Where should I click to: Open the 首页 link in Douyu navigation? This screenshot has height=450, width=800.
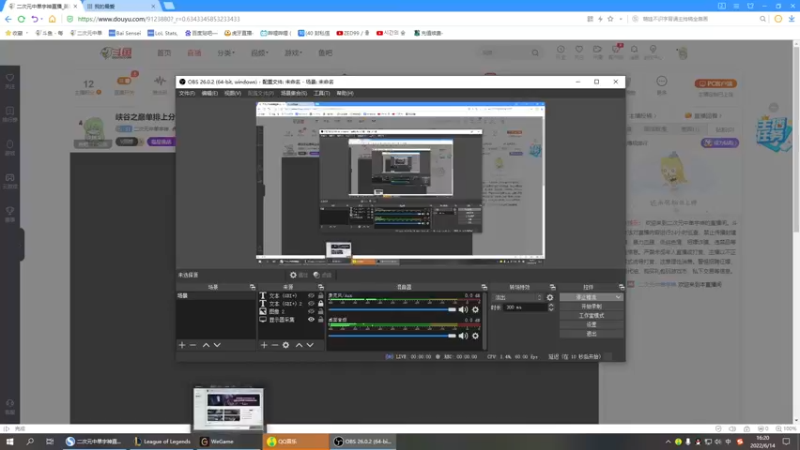coord(164,53)
